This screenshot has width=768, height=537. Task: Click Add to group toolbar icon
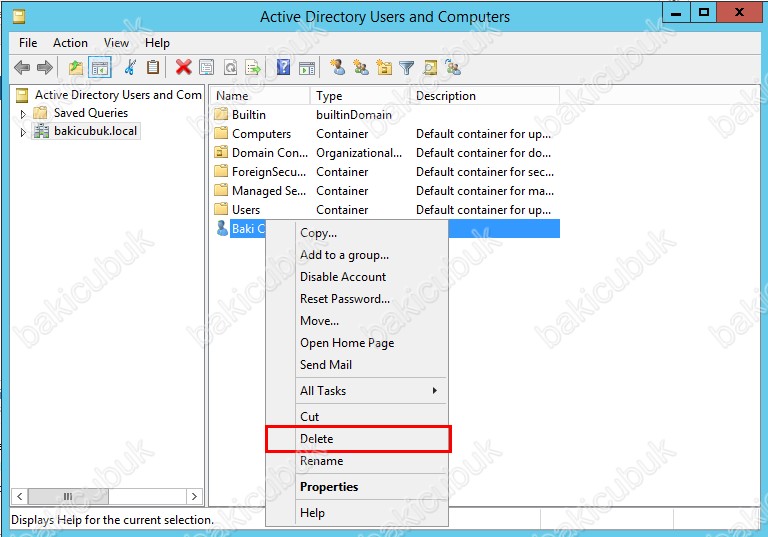point(453,67)
